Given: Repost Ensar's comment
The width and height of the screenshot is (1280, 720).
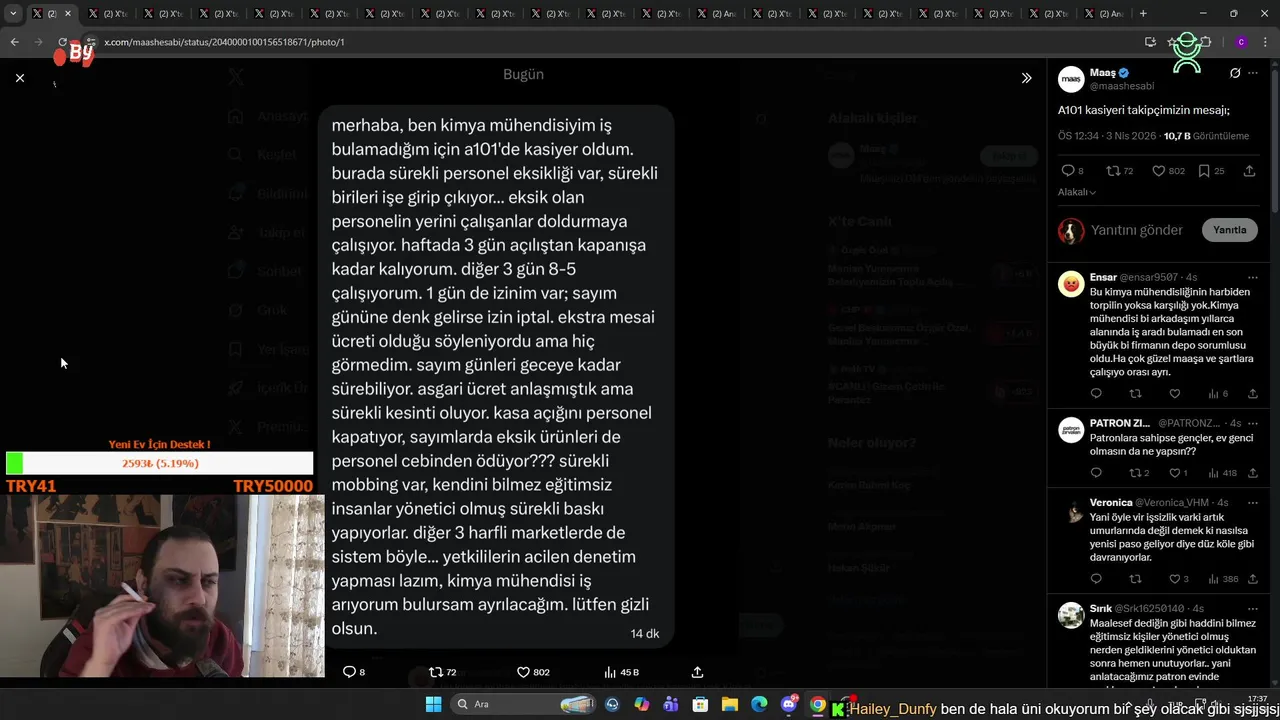Looking at the screenshot, I should (x=1135, y=394).
